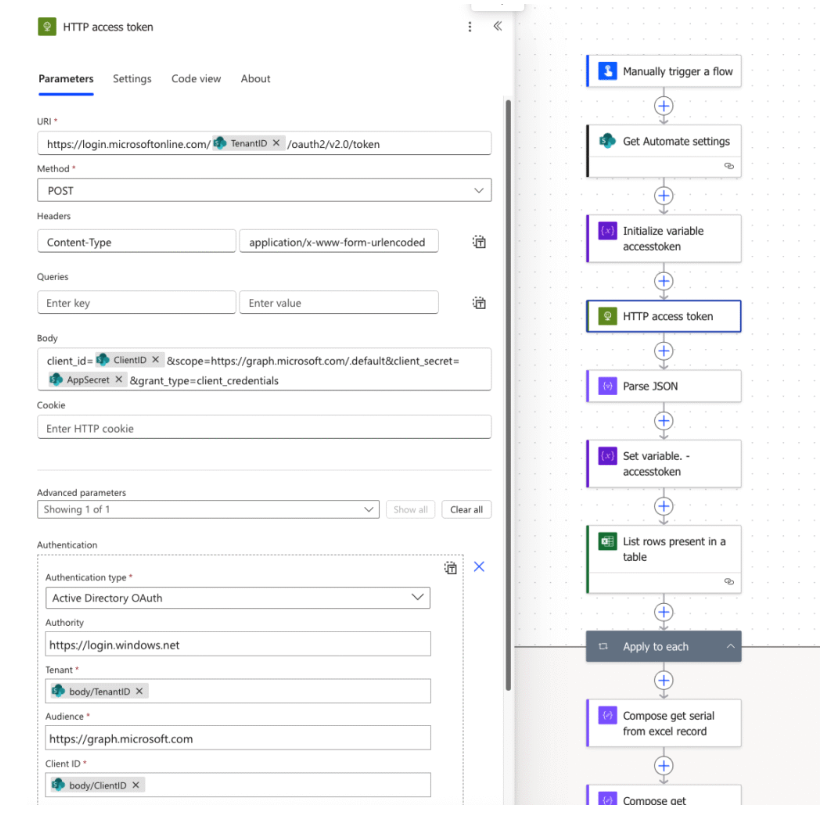840x822 pixels.
Task: Select Initialize variable accesstoken action
Action: (664, 238)
